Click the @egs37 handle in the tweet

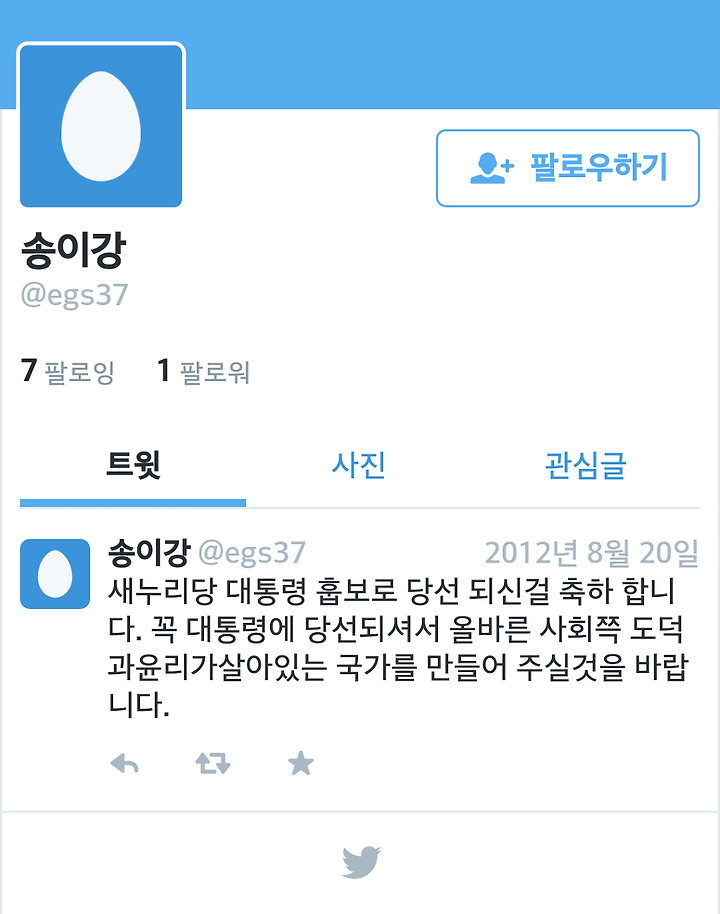[x=252, y=553]
